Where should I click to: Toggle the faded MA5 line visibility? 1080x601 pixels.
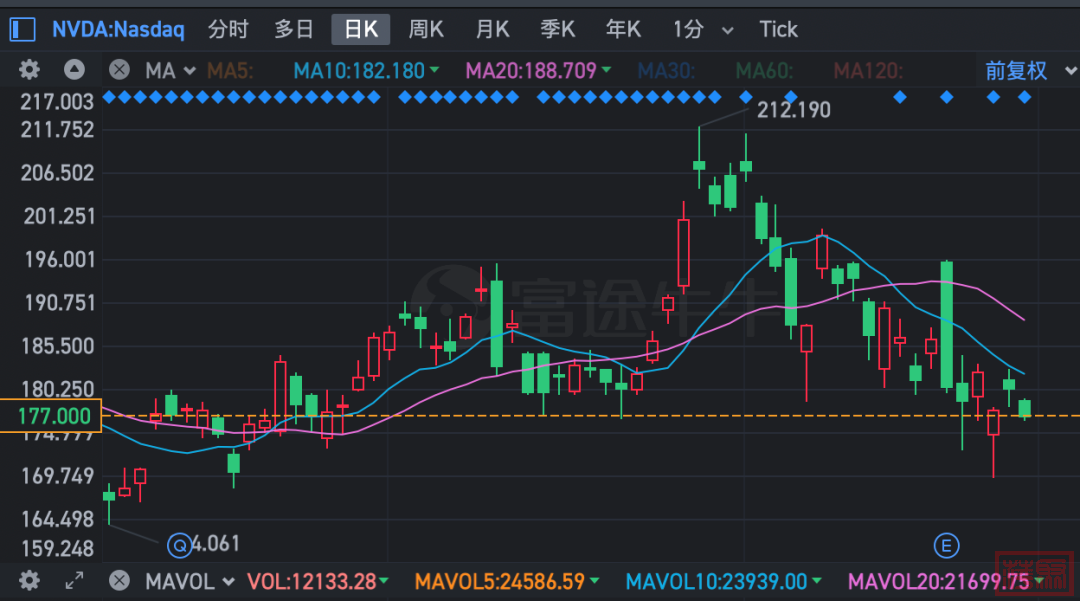click(x=230, y=71)
